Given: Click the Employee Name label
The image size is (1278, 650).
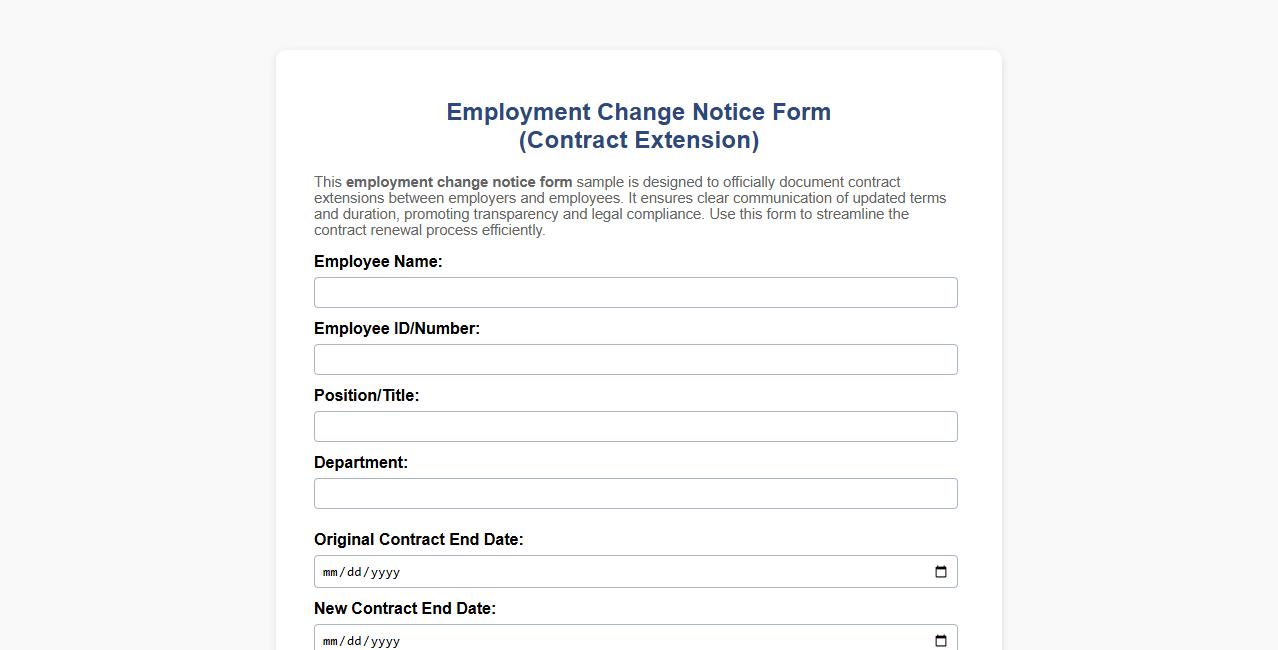Looking at the screenshot, I should point(378,261).
